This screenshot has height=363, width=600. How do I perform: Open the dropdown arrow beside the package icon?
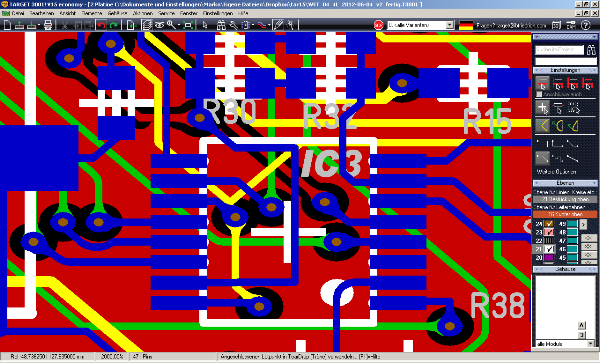[253, 25]
